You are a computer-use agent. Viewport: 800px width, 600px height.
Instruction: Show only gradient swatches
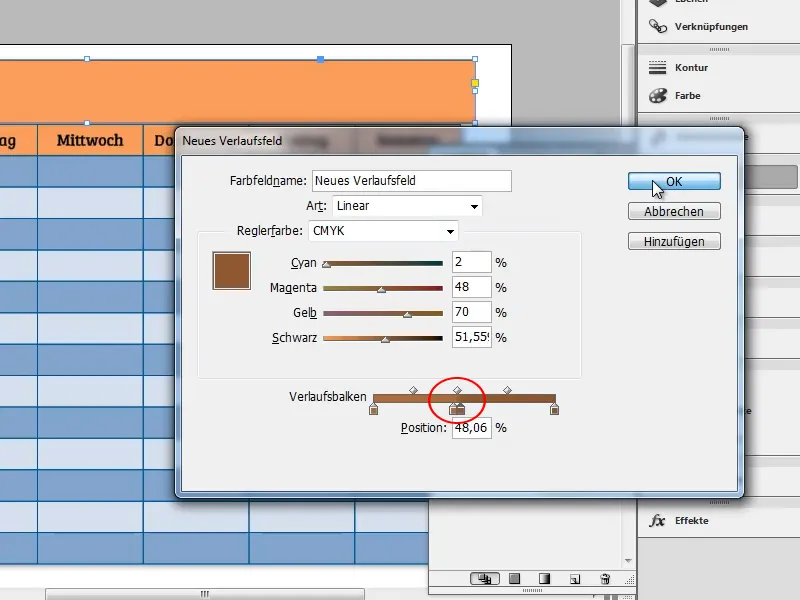pyautogui.click(x=544, y=579)
